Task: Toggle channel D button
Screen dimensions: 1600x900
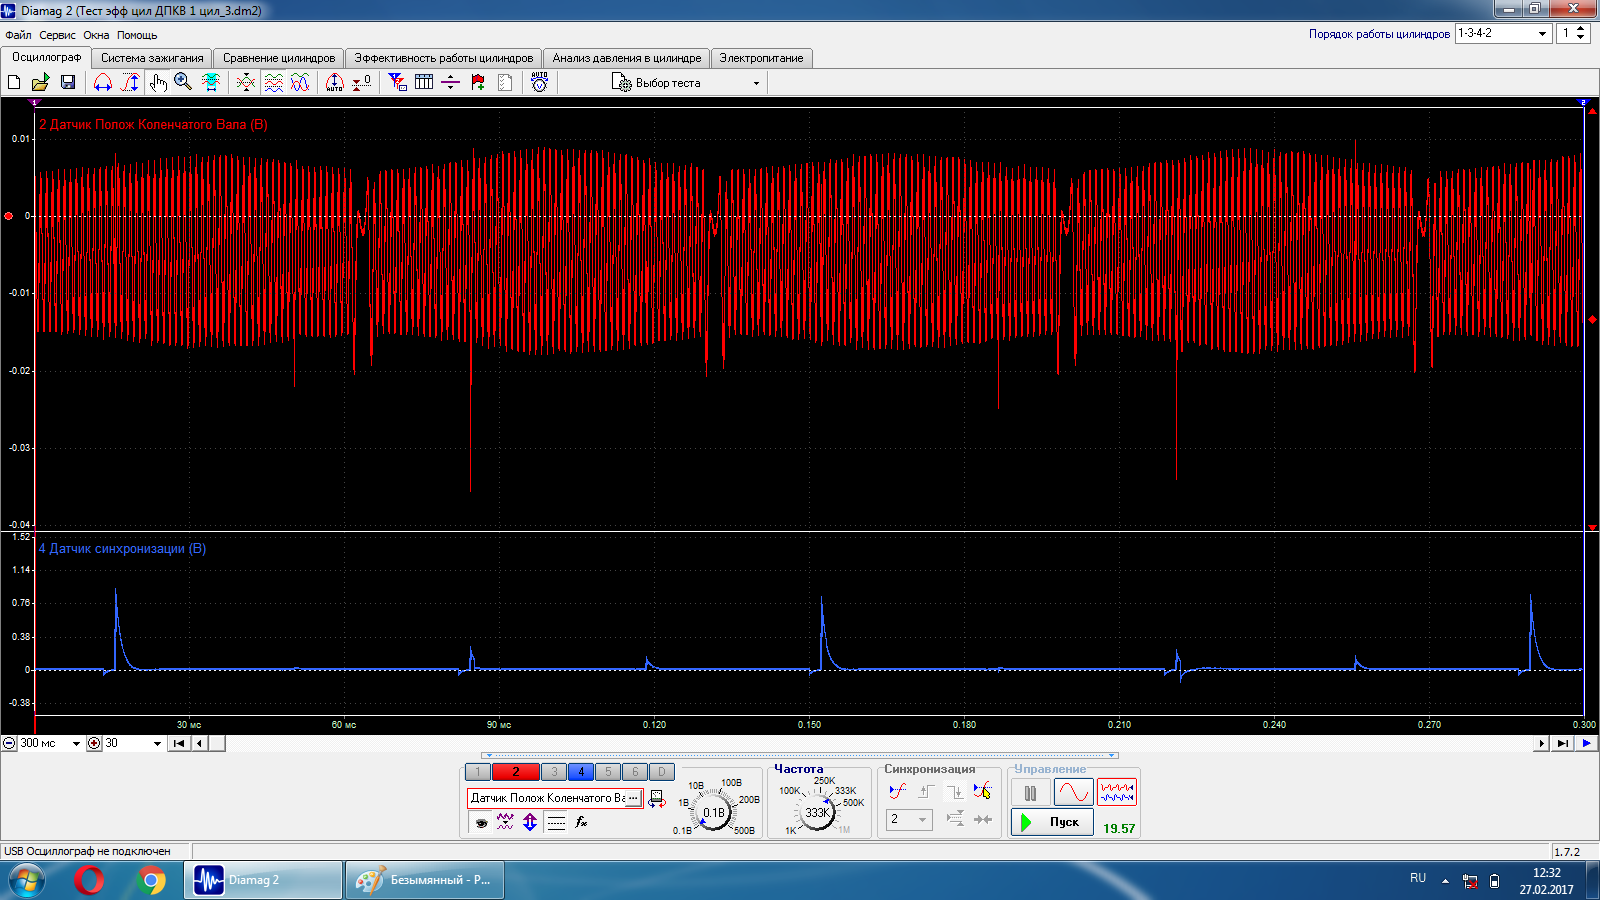Action: 662,772
